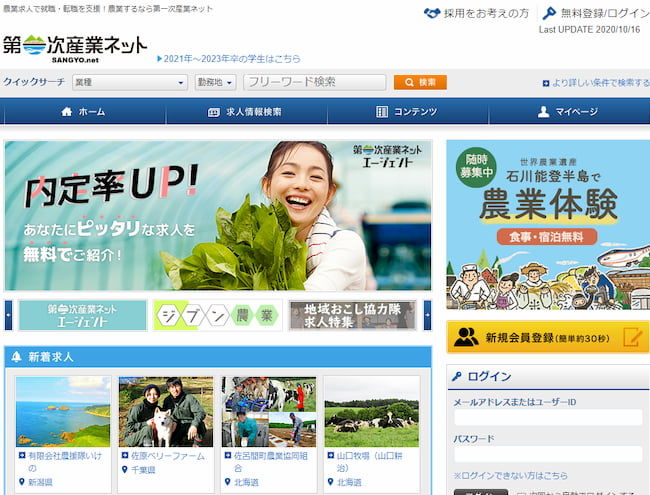
Task: Open マイページ in the navigation bar
Action: pos(570,112)
